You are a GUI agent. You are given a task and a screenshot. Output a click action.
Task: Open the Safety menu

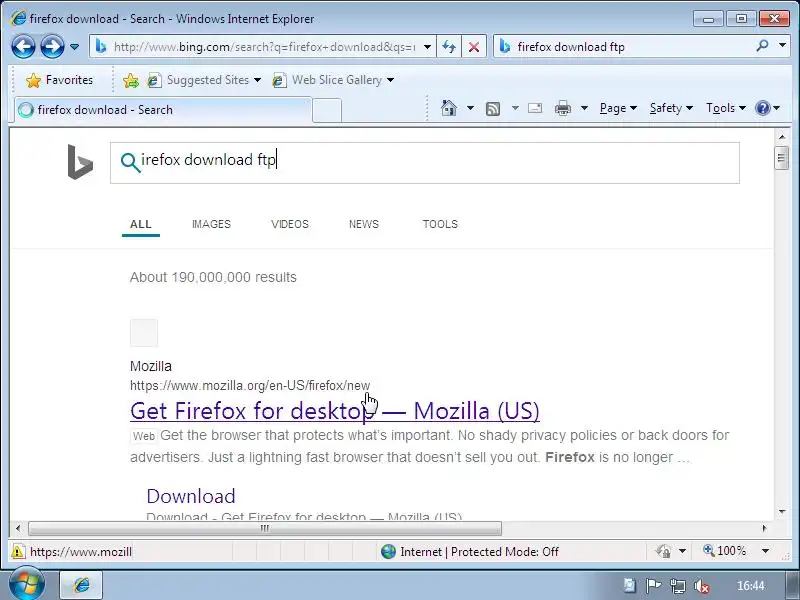[671, 108]
